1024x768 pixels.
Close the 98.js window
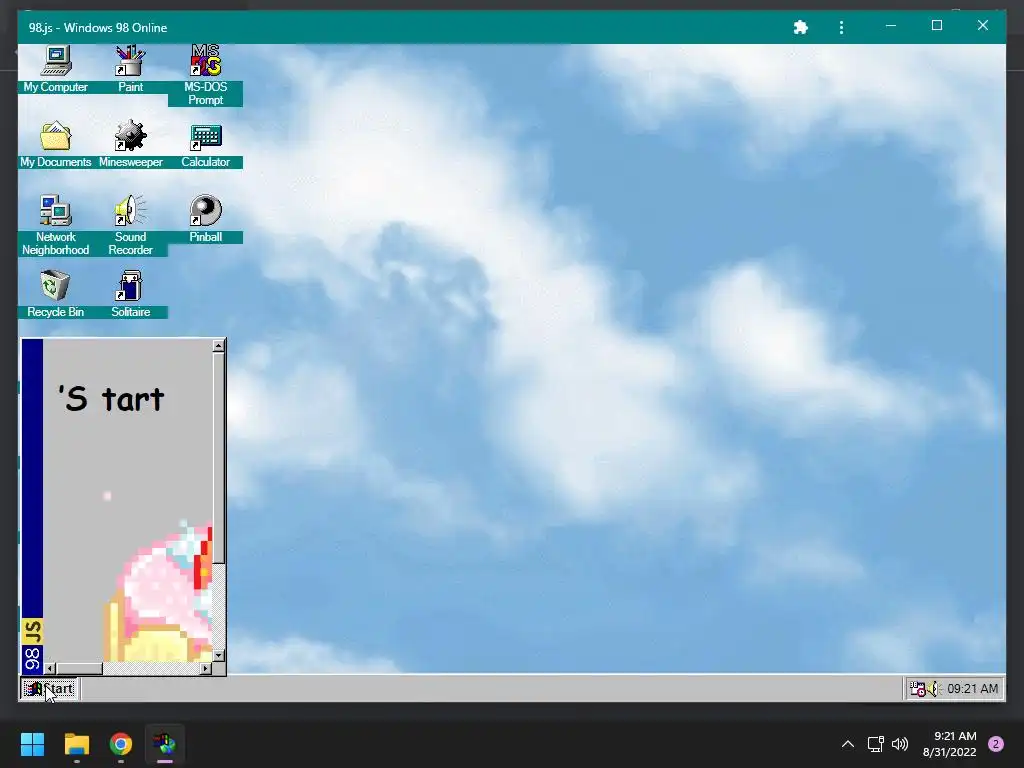point(982,26)
